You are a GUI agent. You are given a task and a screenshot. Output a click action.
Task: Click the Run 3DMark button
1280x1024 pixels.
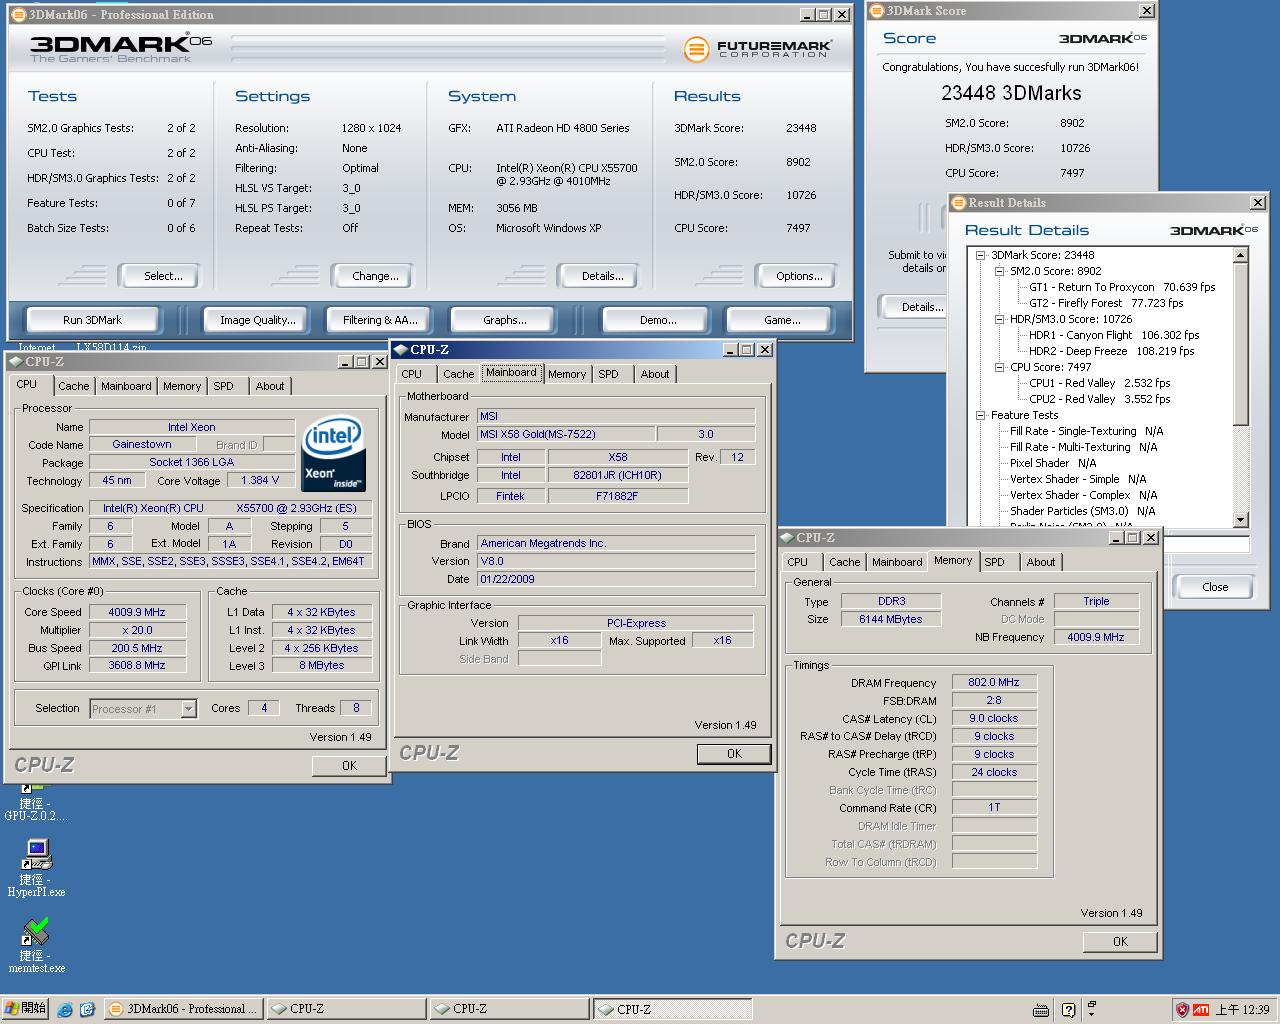click(x=92, y=320)
